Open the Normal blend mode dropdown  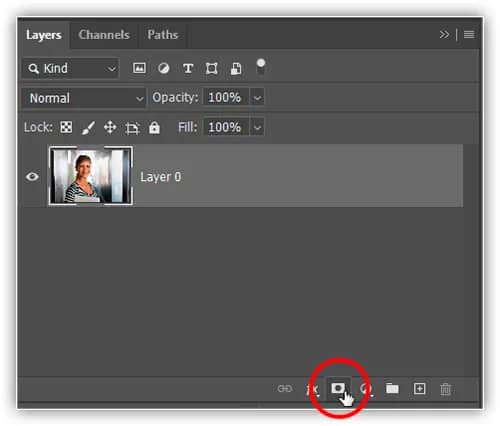click(84, 98)
